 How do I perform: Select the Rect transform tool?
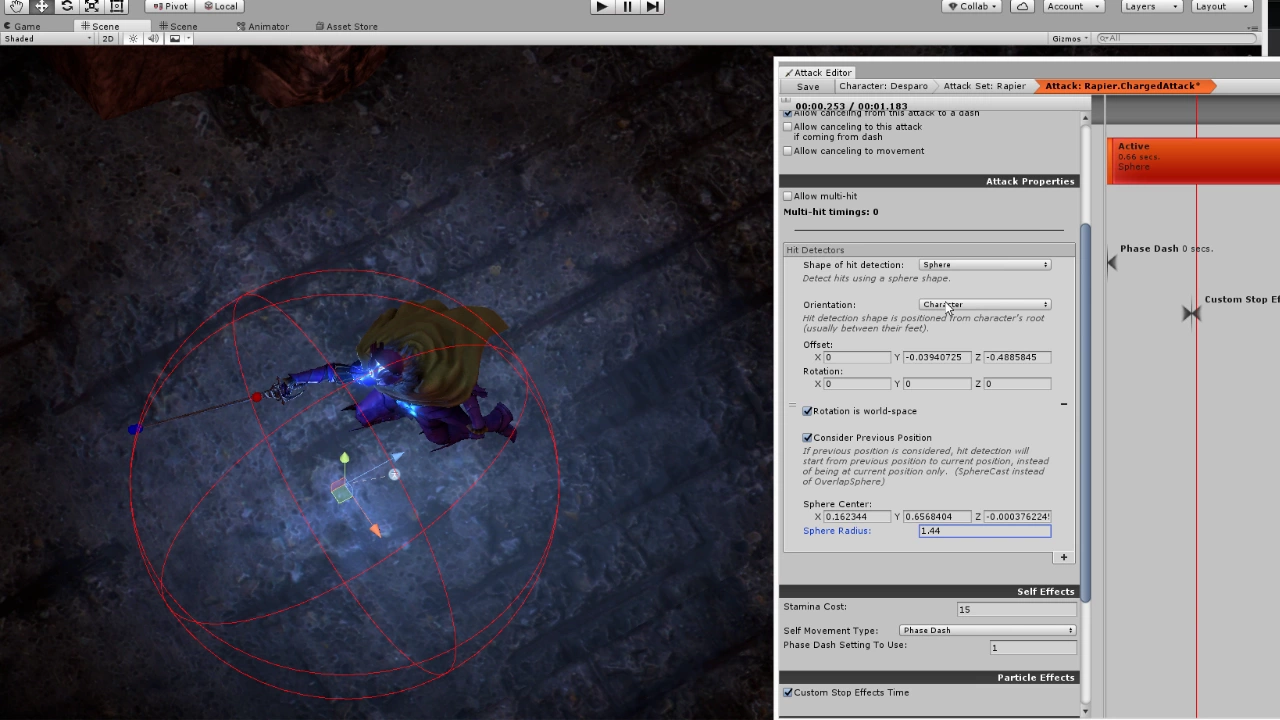[x=117, y=6]
